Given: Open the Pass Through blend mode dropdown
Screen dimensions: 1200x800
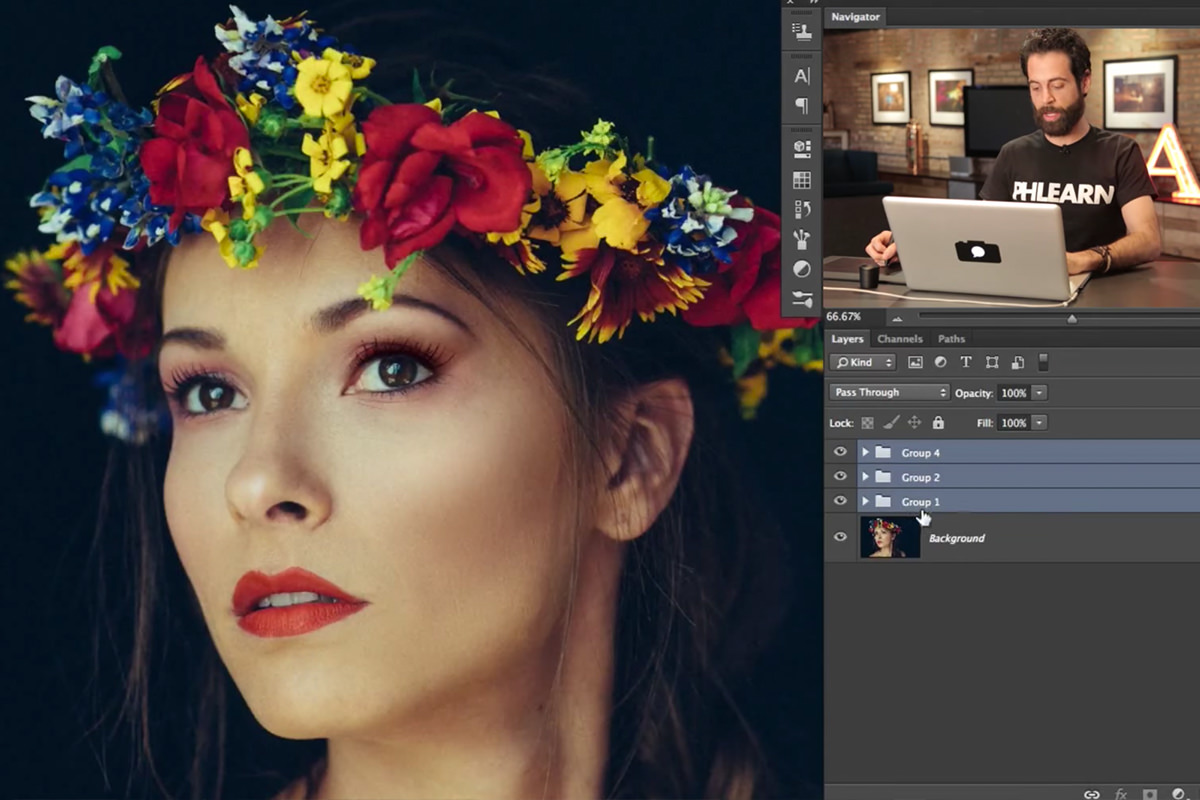Looking at the screenshot, I should click(888, 392).
